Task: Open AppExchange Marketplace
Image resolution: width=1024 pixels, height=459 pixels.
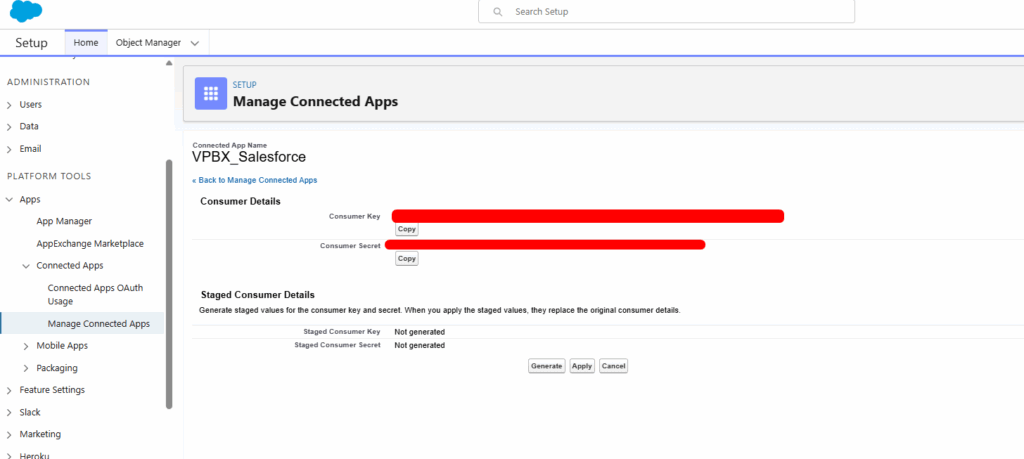Action: (90, 244)
